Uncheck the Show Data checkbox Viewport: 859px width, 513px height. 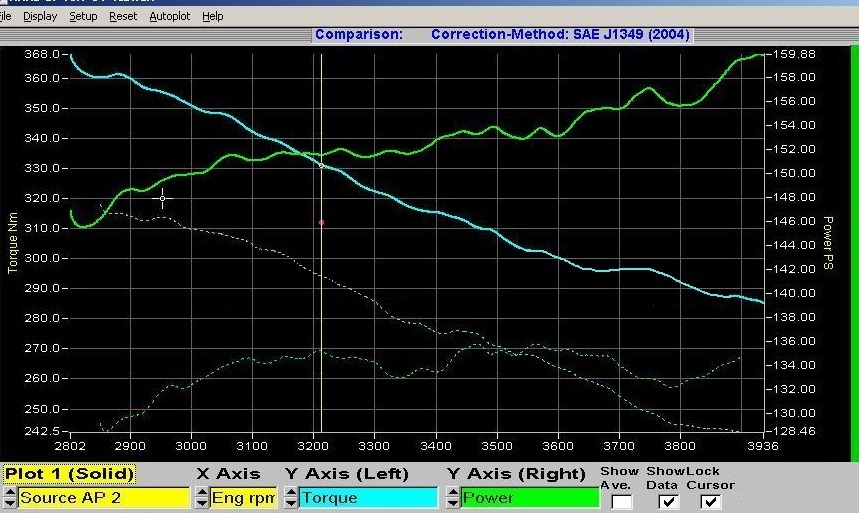(x=668, y=501)
